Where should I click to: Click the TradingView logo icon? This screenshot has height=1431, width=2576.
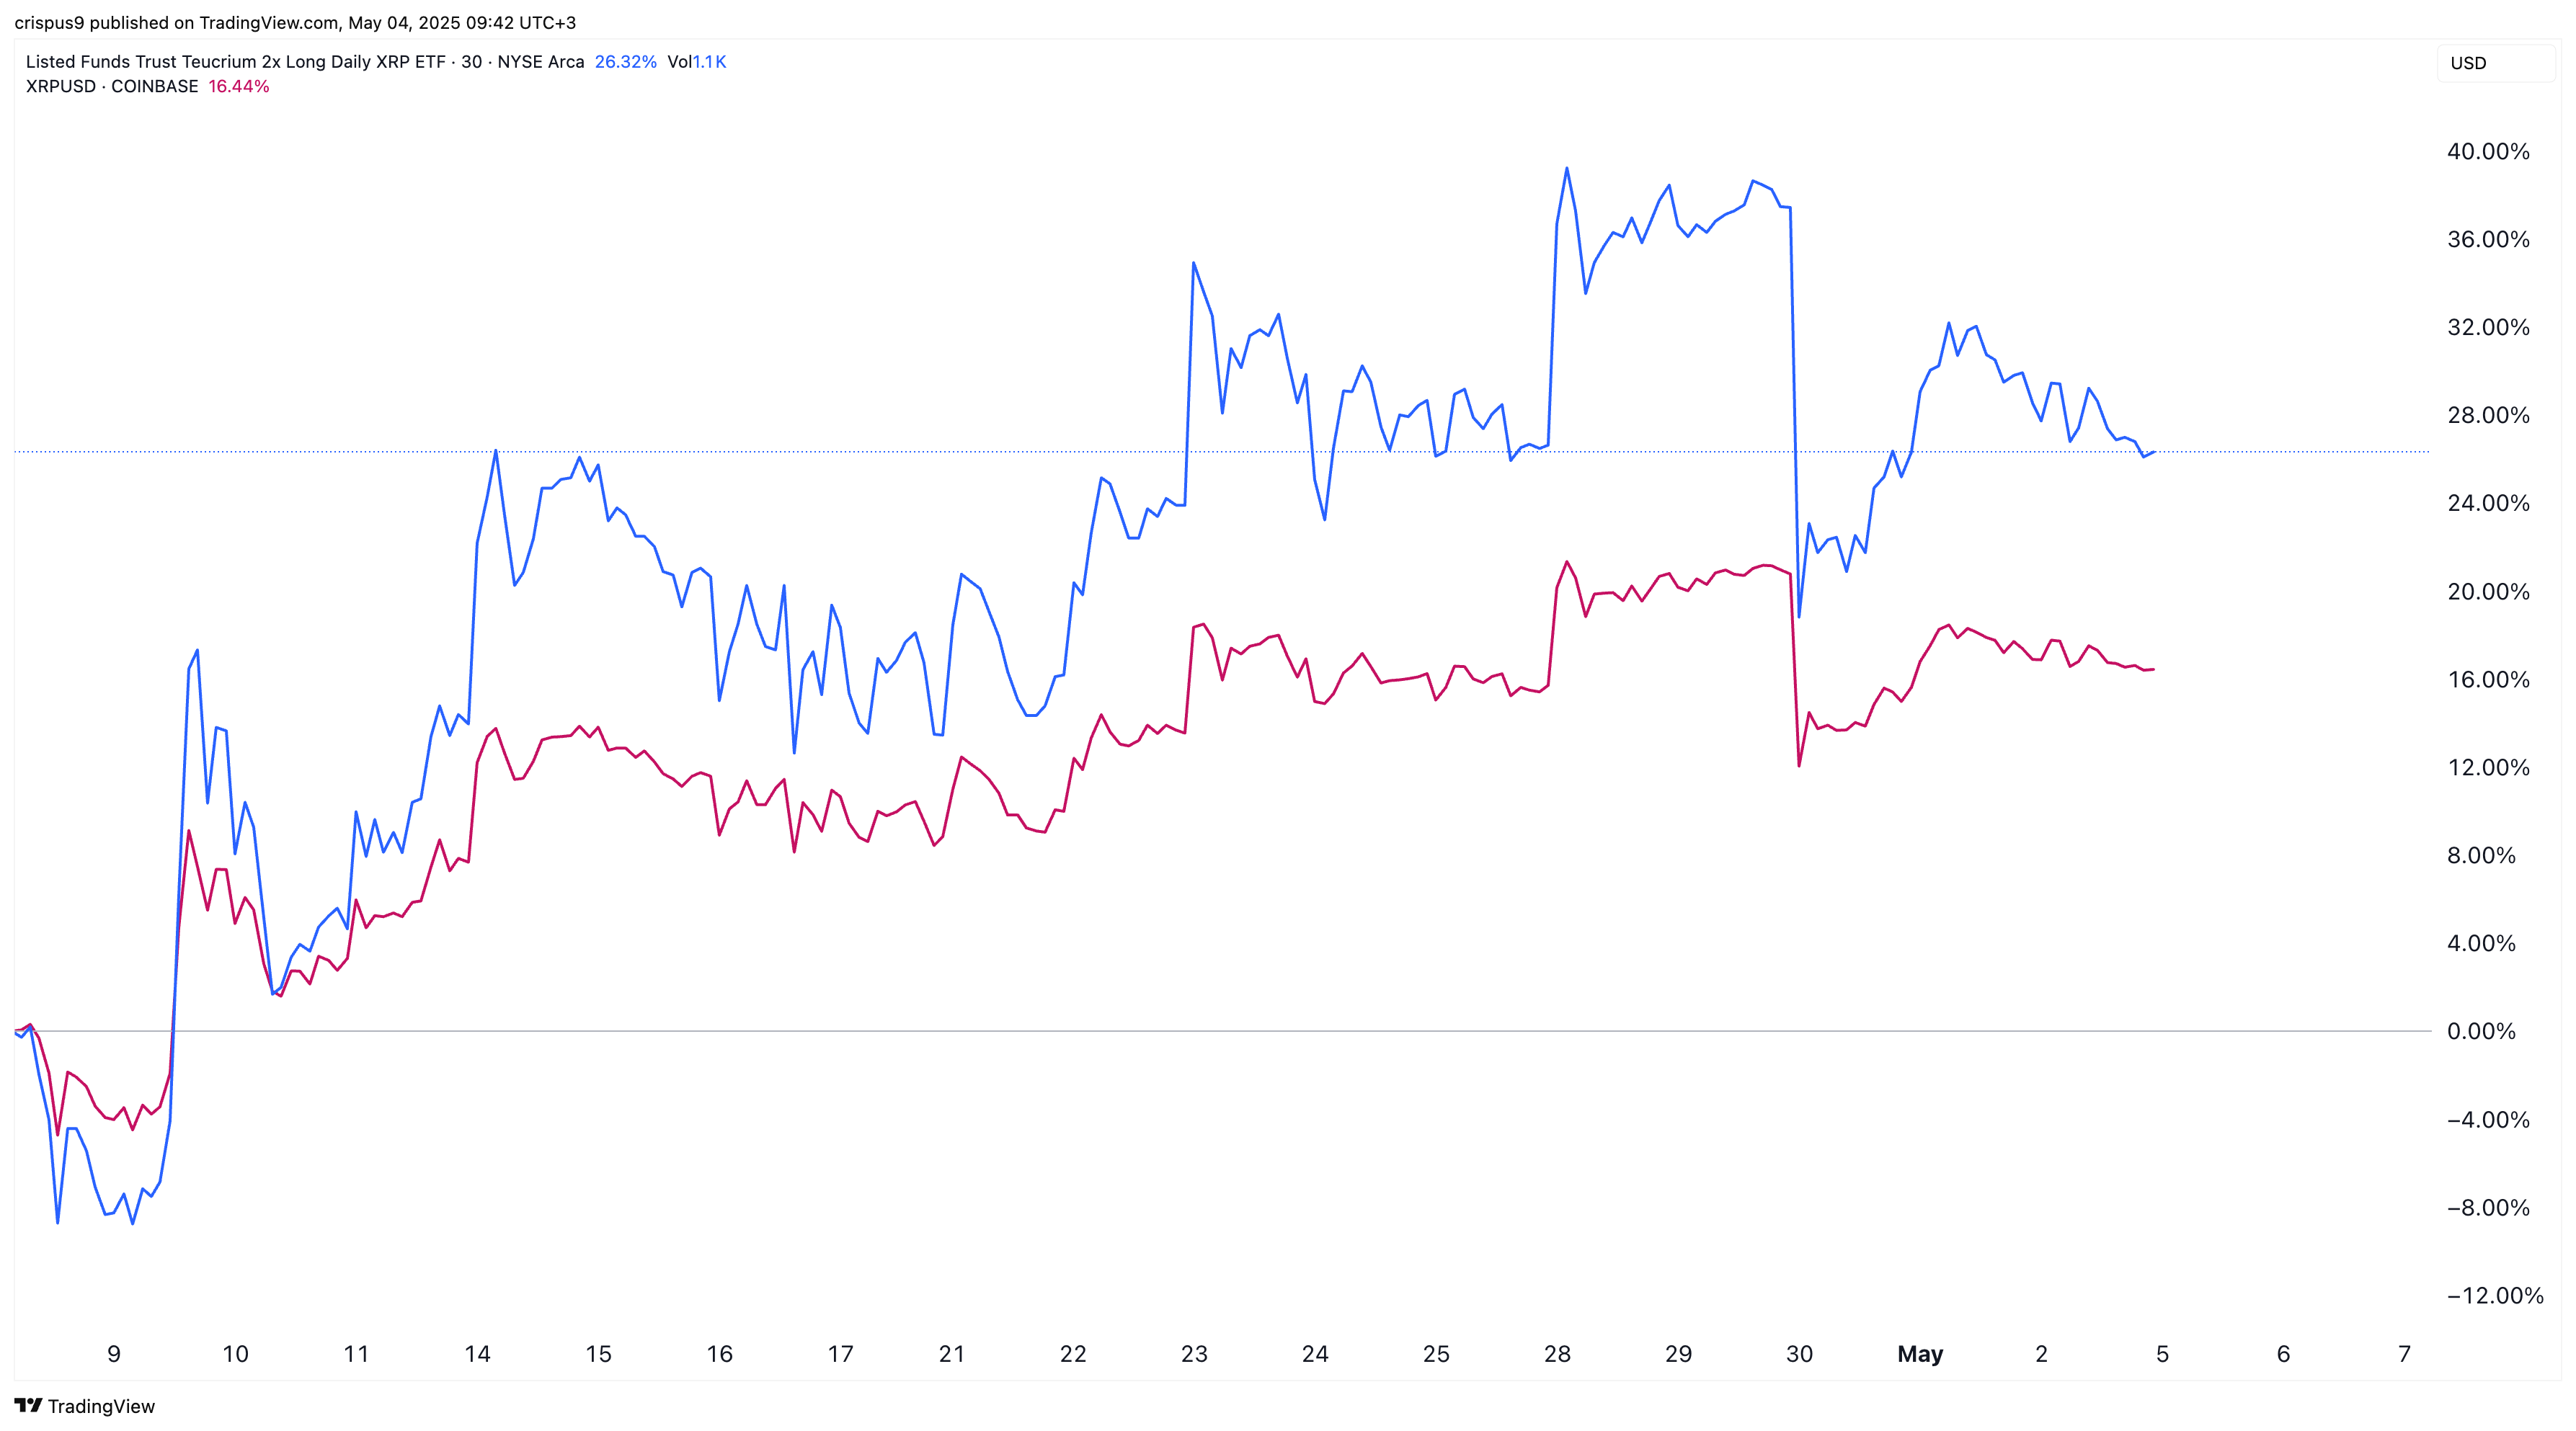click(28, 1405)
